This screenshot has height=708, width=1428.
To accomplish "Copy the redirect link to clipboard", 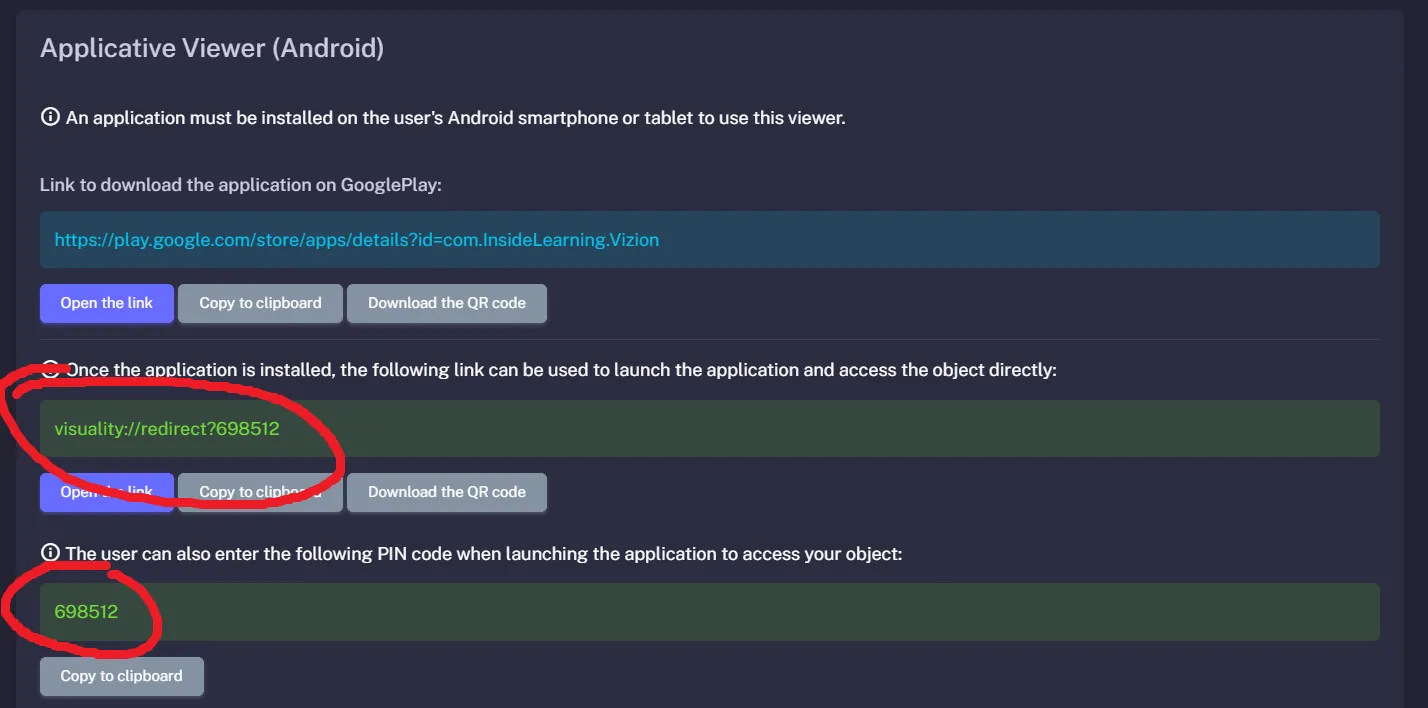I will (260, 492).
